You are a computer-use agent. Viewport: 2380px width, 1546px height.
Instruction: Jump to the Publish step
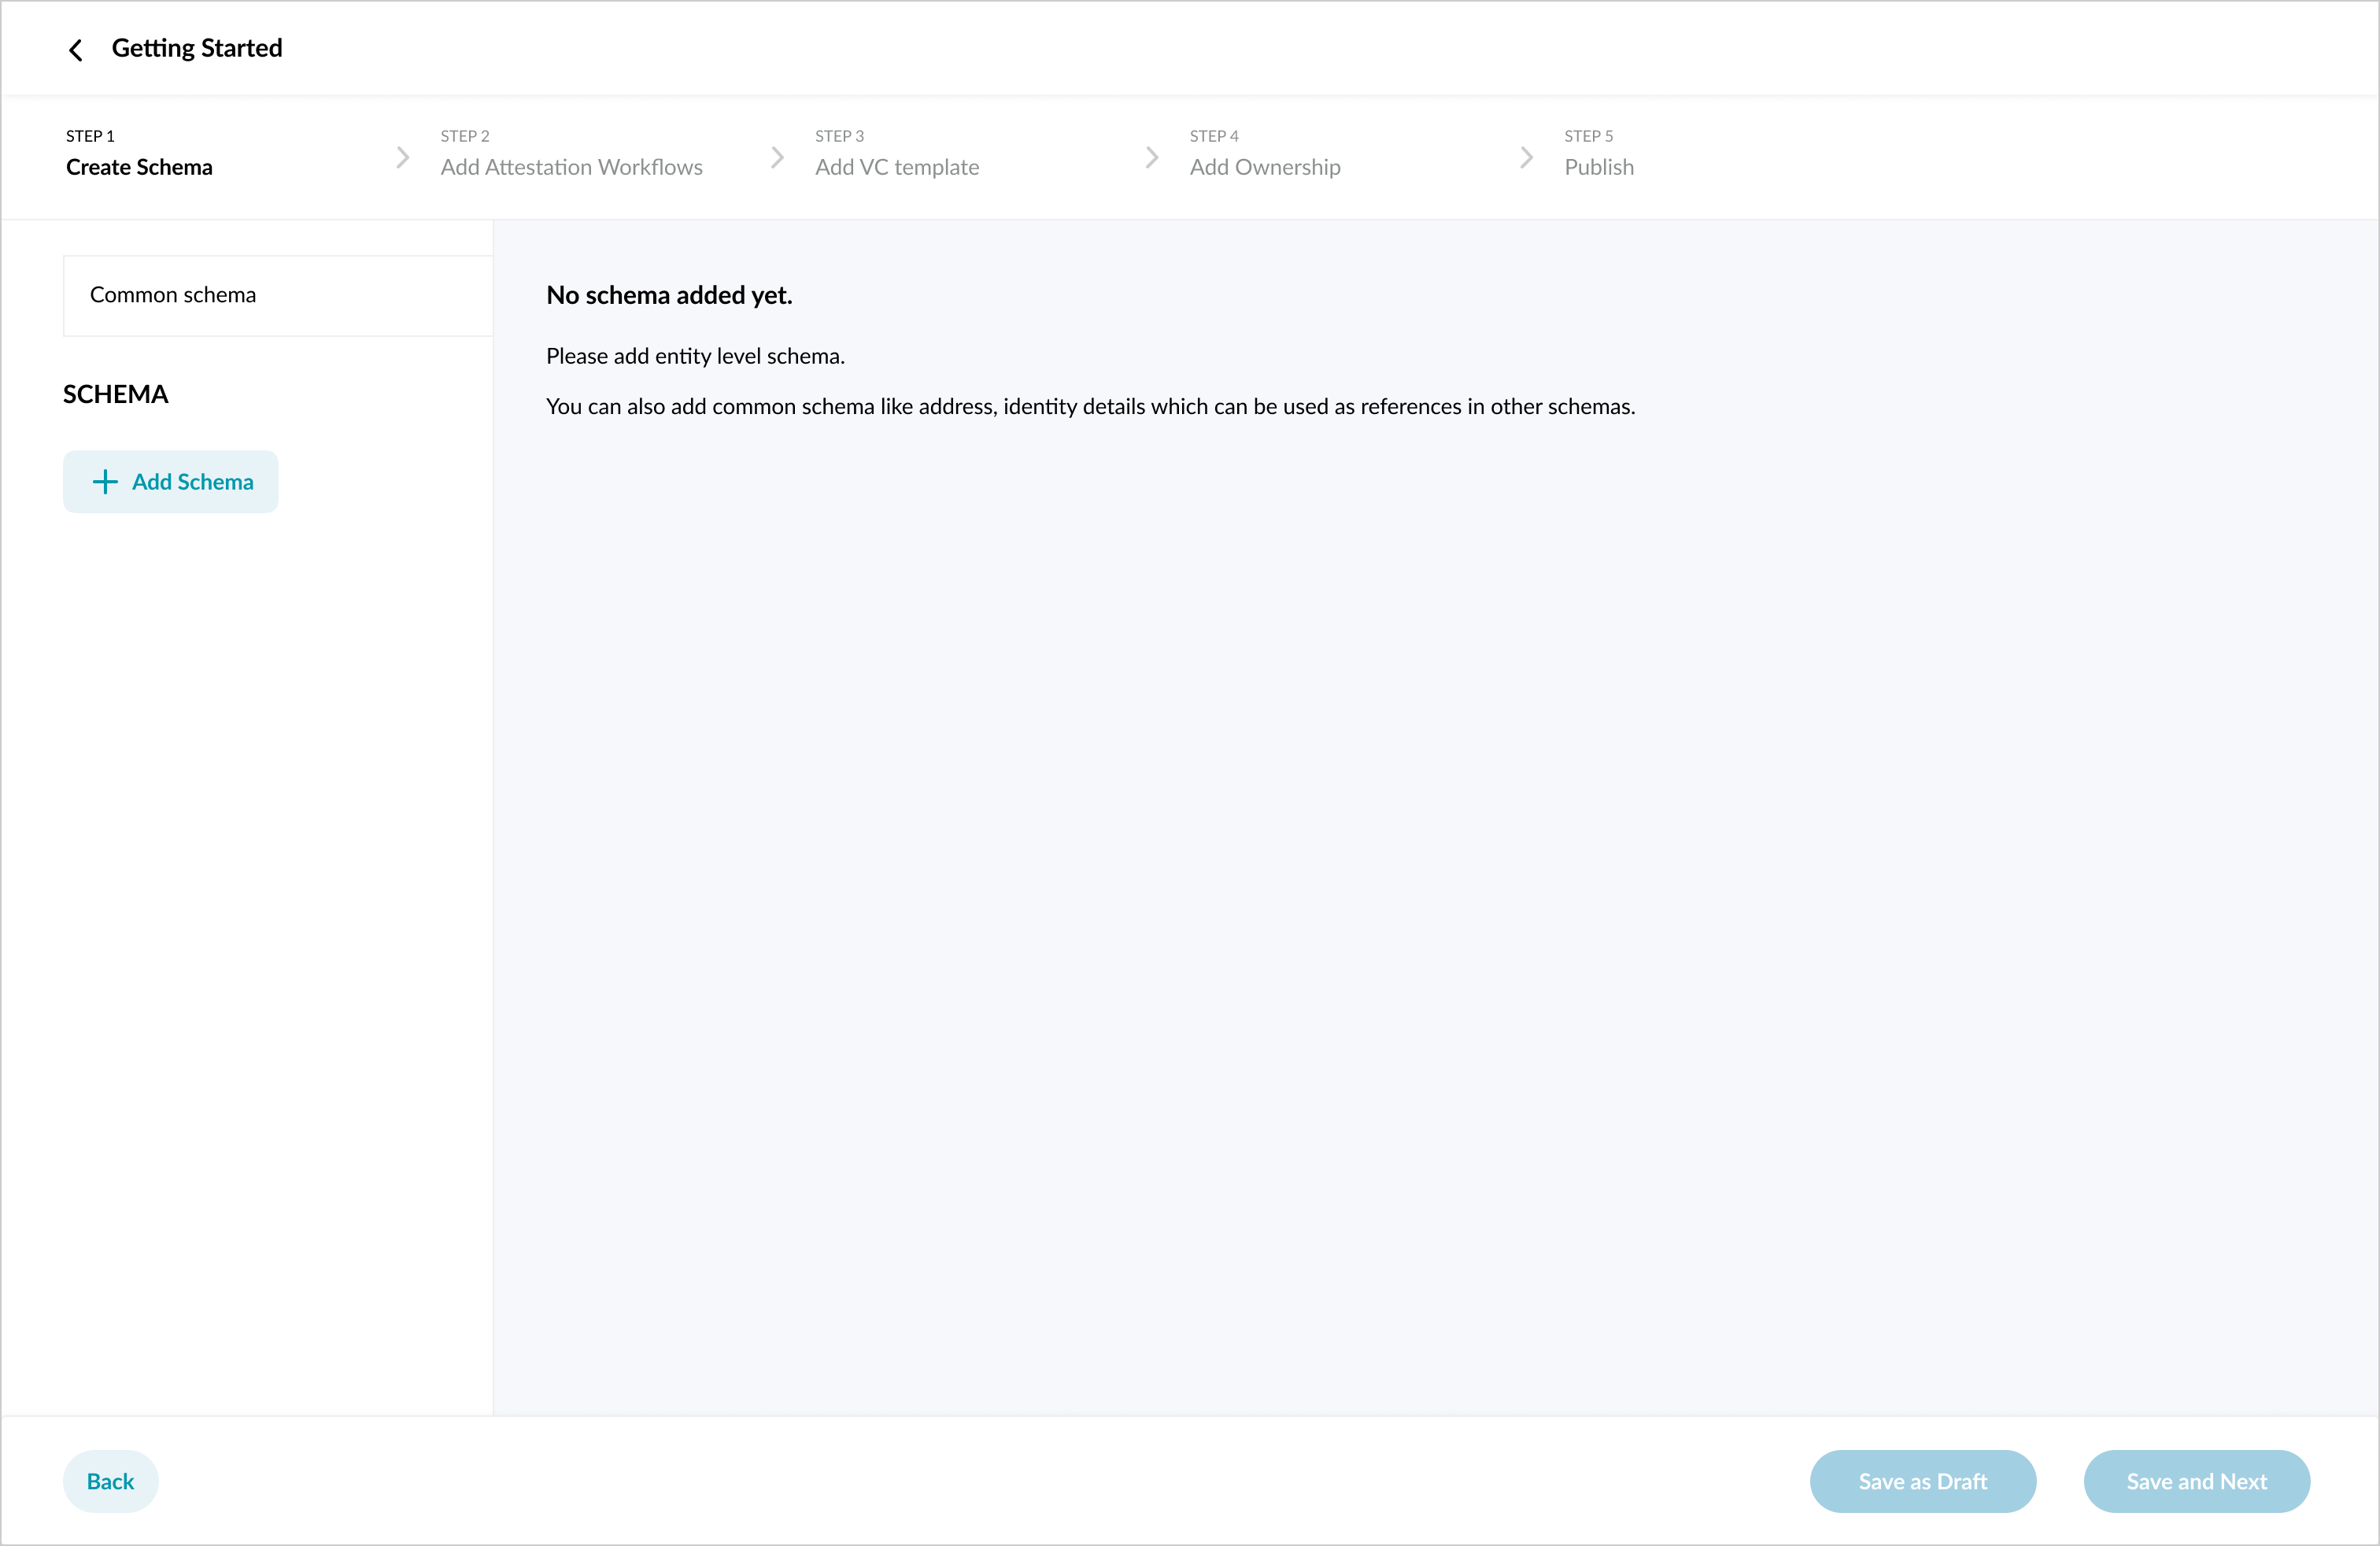pos(1598,167)
